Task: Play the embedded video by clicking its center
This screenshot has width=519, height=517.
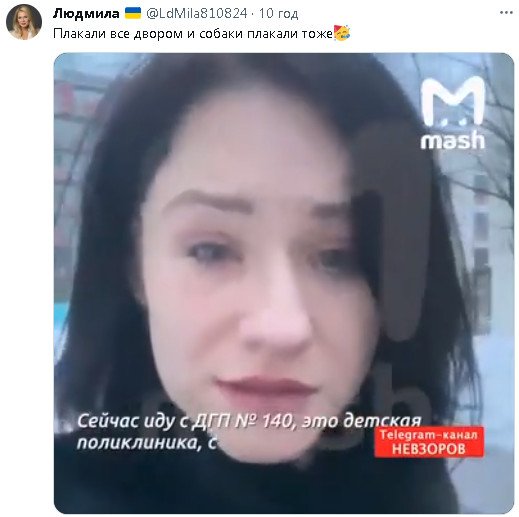Action: coord(284,283)
